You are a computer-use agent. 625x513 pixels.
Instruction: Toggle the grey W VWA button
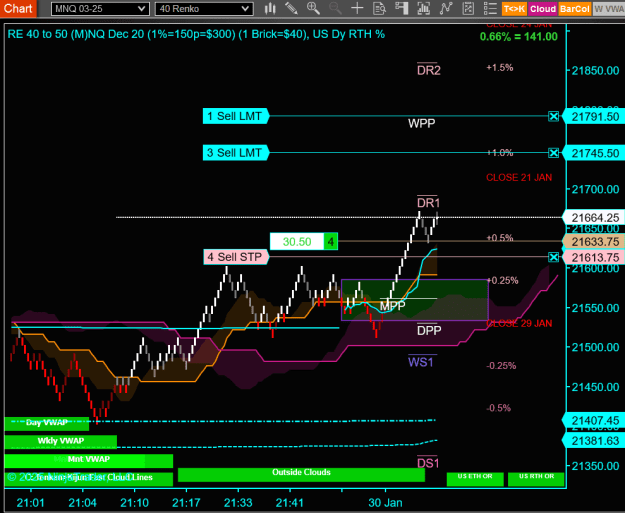click(609, 9)
